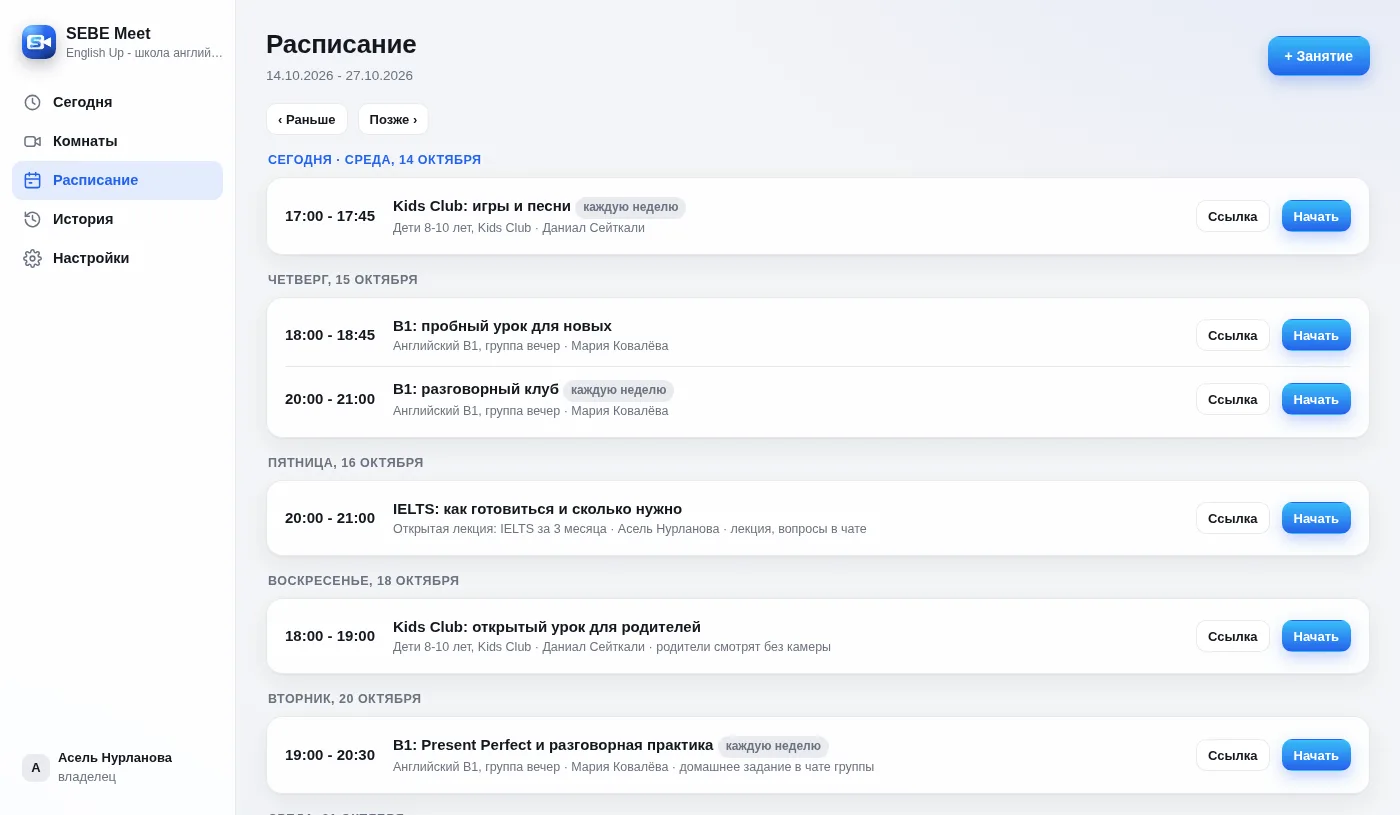The height and width of the screenshot is (815, 1400).
Task: Start the B1: разговорный клуб session
Action: [1316, 399]
